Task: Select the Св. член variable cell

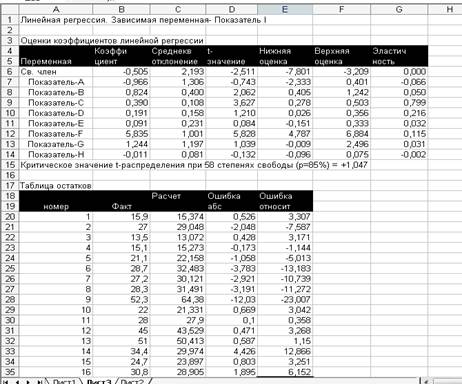Action: [56, 72]
